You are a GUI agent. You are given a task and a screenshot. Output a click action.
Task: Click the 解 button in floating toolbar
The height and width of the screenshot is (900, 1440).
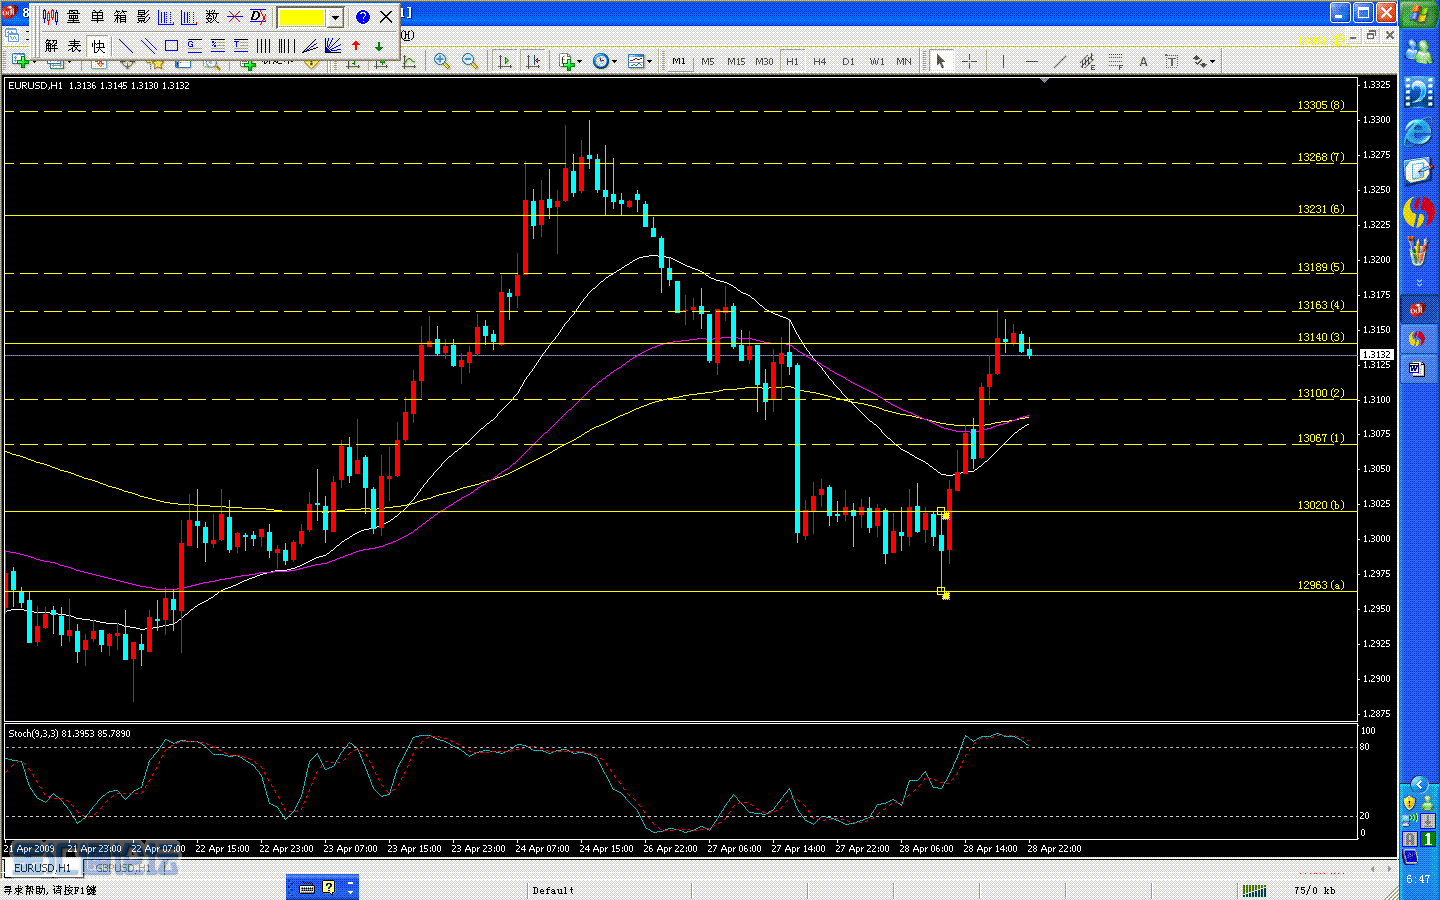coord(51,46)
